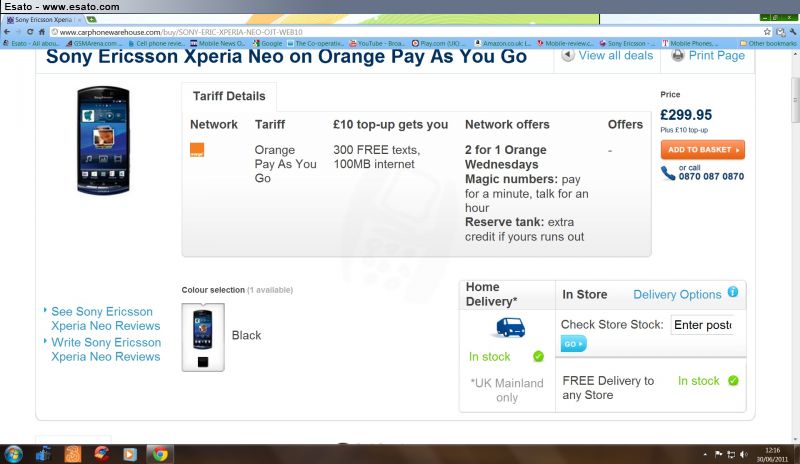Click the Add to Basket button

point(703,150)
